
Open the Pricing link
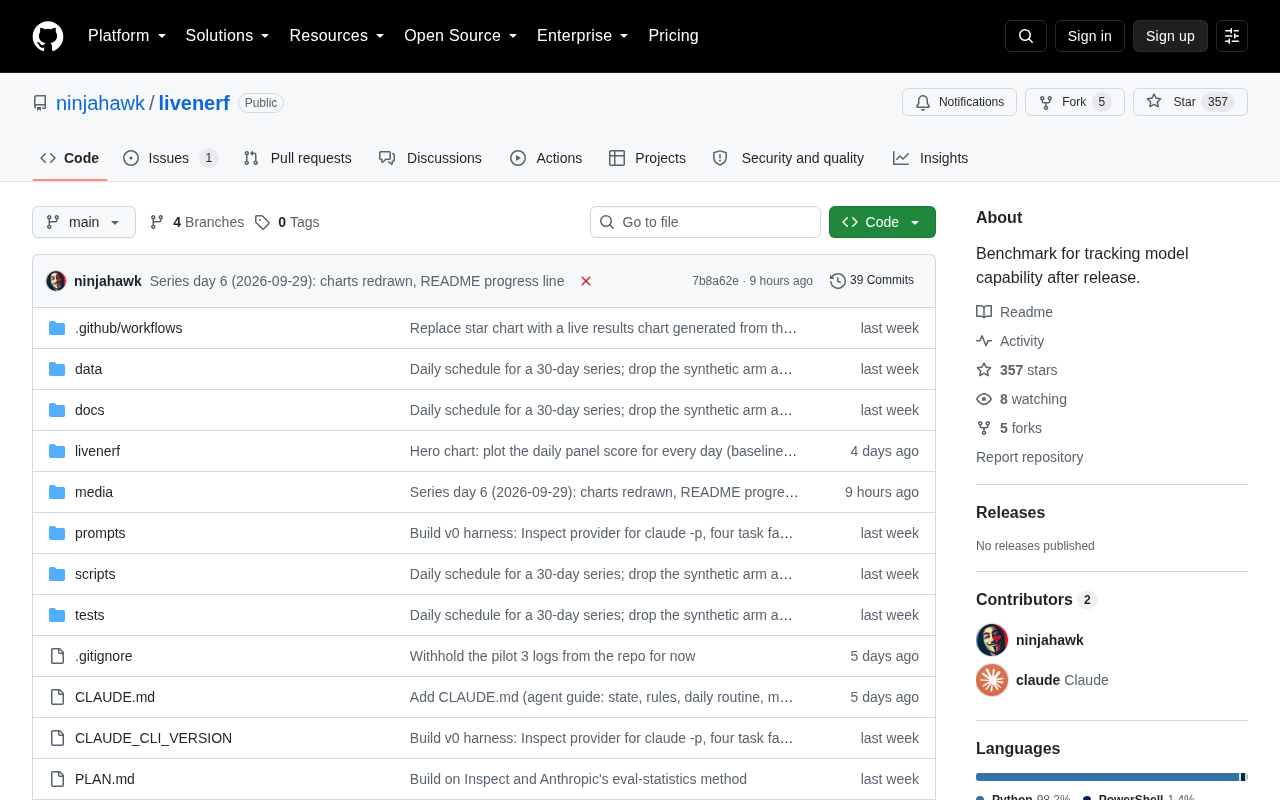click(x=673, y=36)
